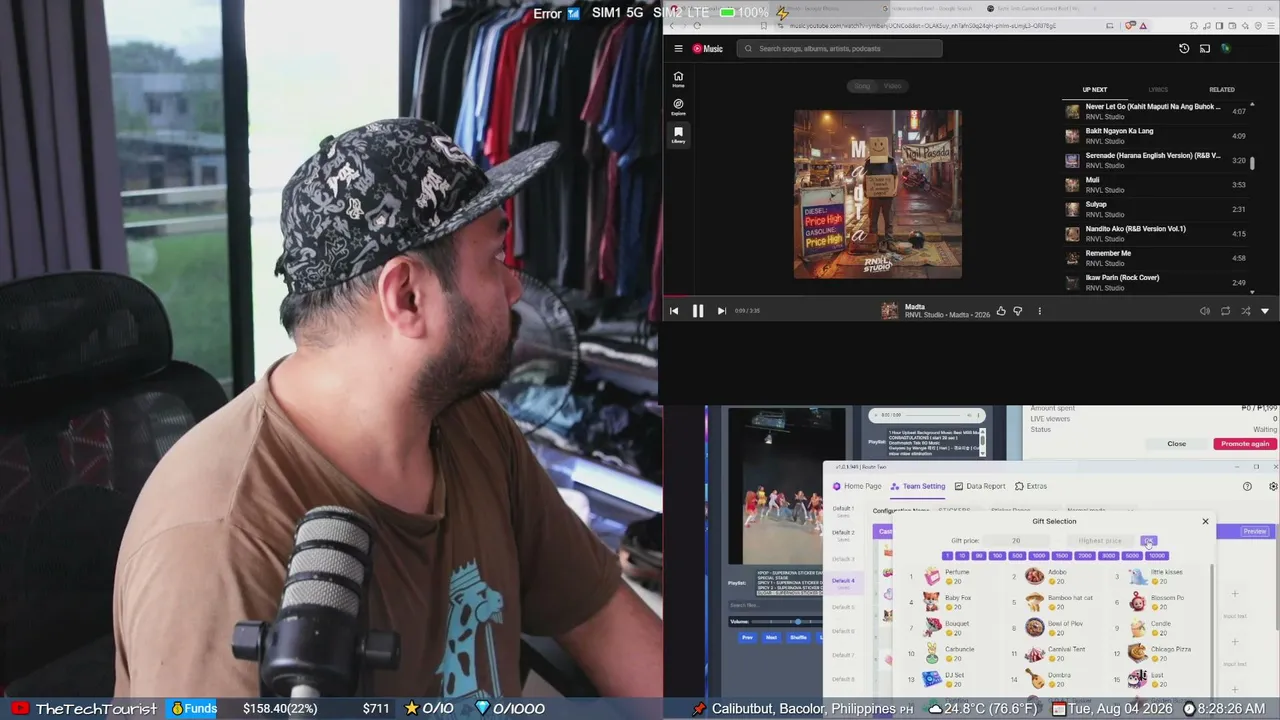1280x720 pixels.
Task: Open the YouTube Music account avatar
Action: click(x=1225, y=48)
